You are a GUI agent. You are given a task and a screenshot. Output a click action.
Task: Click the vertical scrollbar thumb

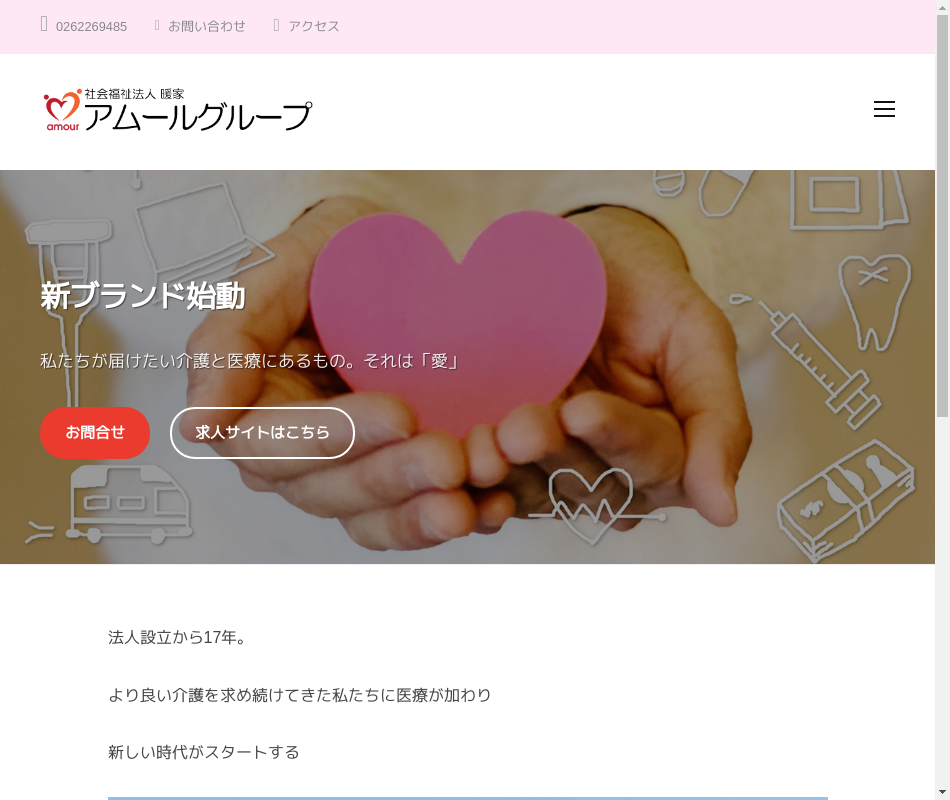[x=942, y=216]
